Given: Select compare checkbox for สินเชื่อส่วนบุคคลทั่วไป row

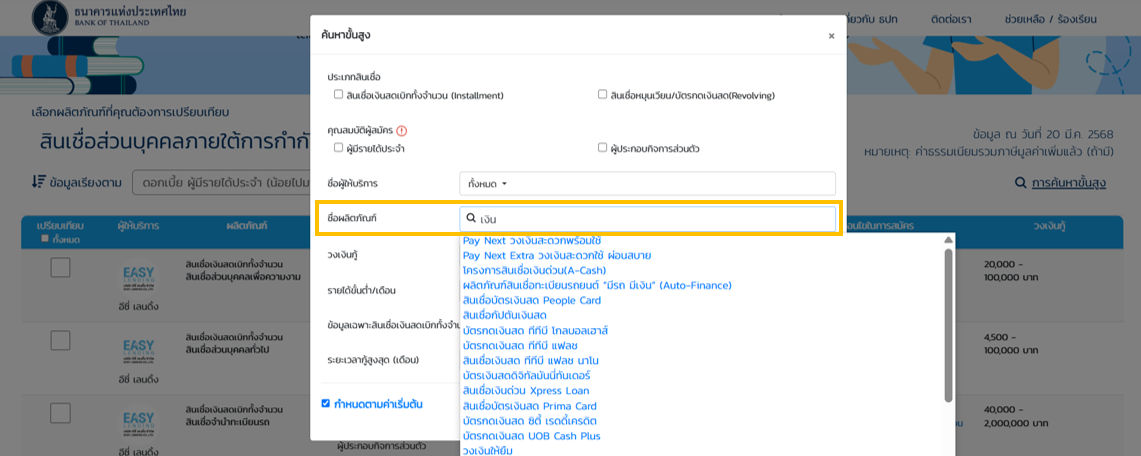Looking at the screenshot, I should tap(60, 340).
